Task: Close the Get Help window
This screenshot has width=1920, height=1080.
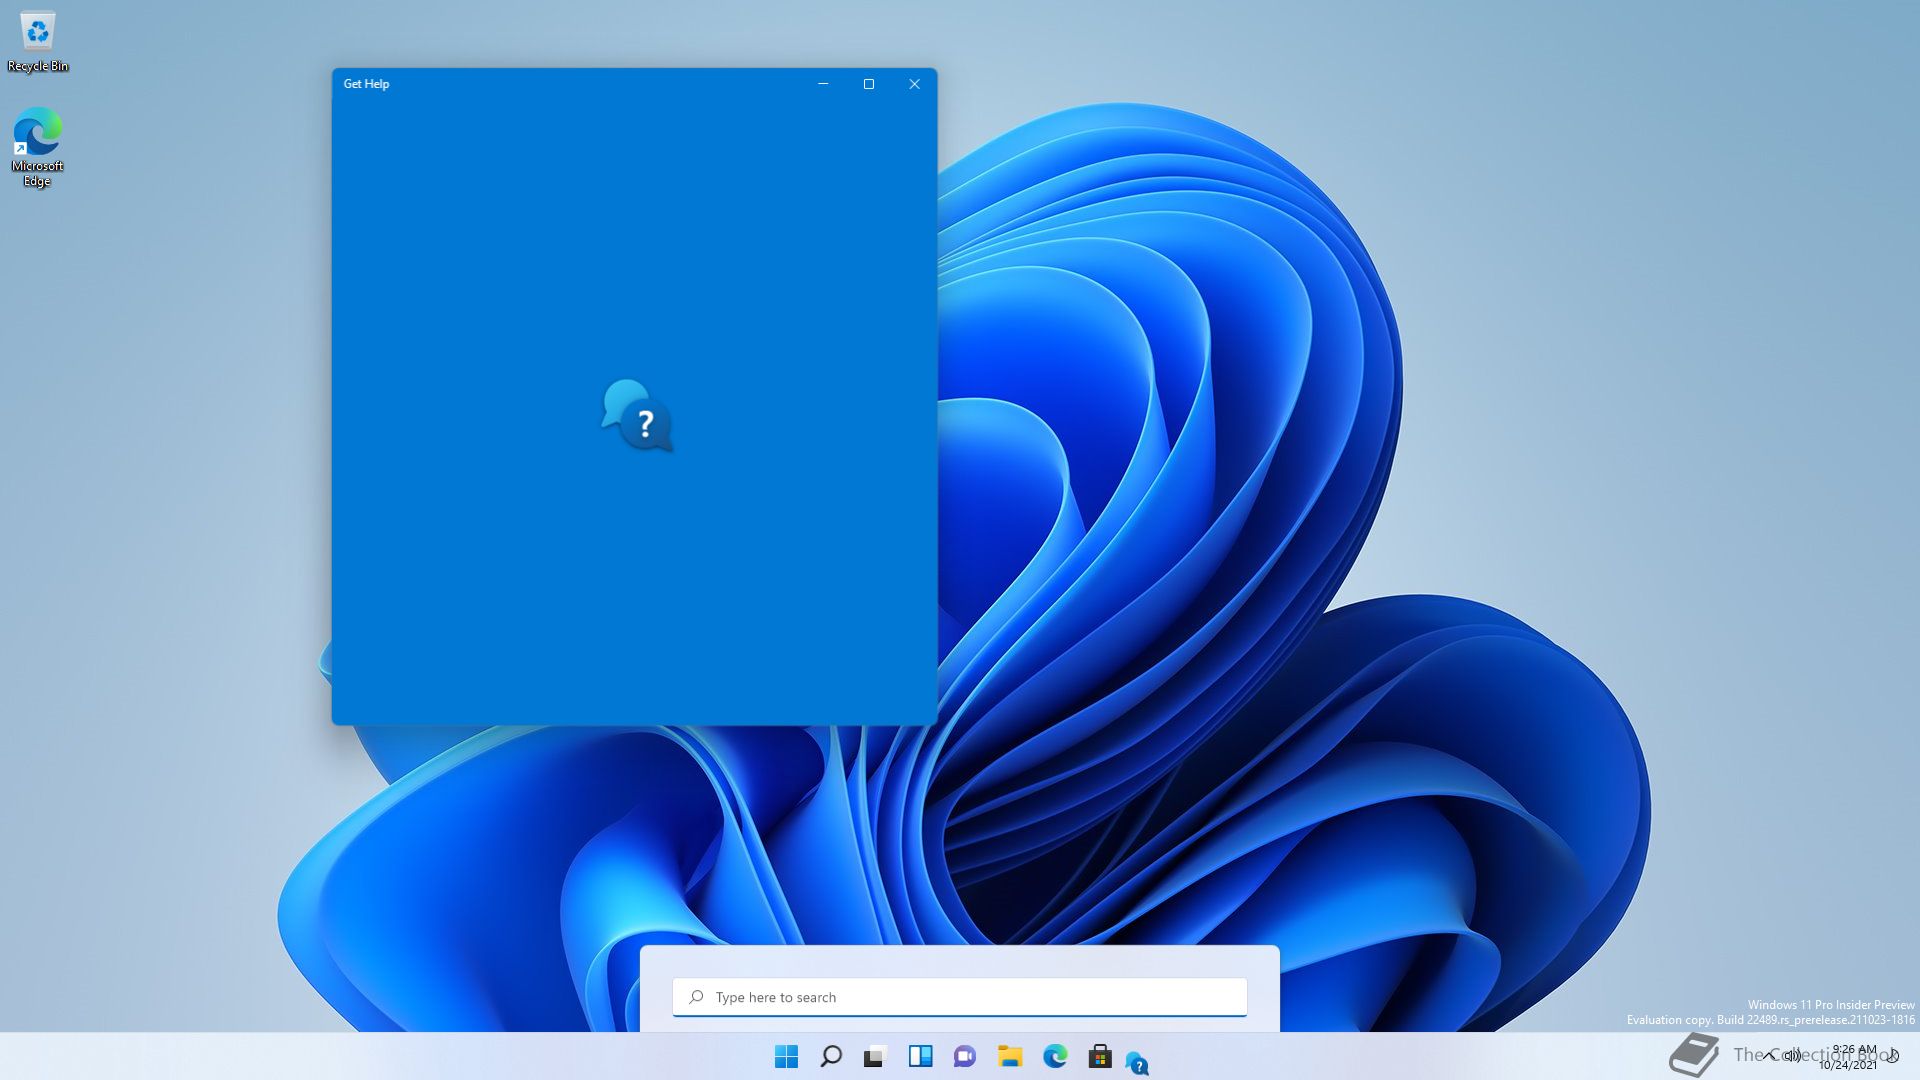Action: click(914, 84)
